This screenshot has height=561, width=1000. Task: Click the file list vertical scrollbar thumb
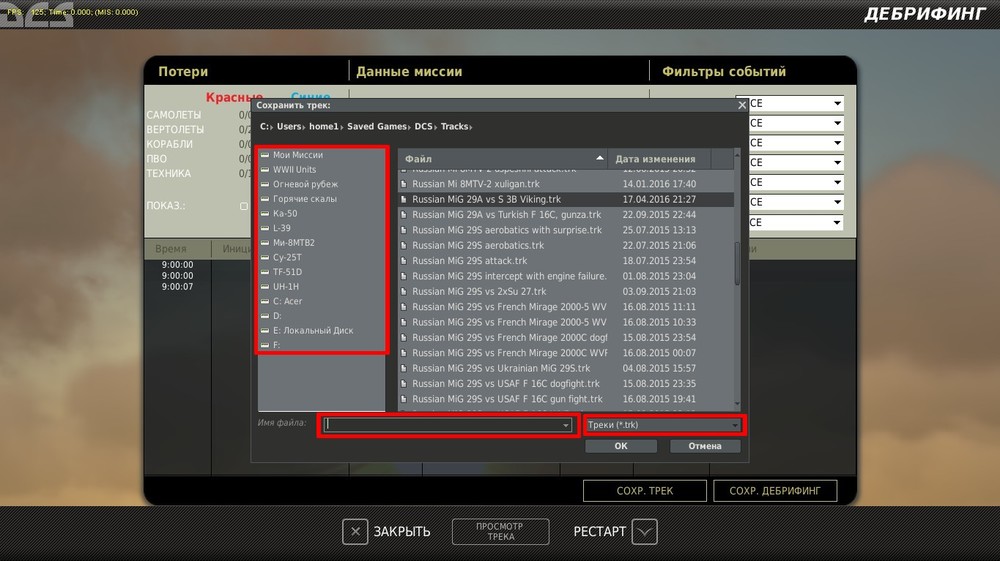click(737, 263)
